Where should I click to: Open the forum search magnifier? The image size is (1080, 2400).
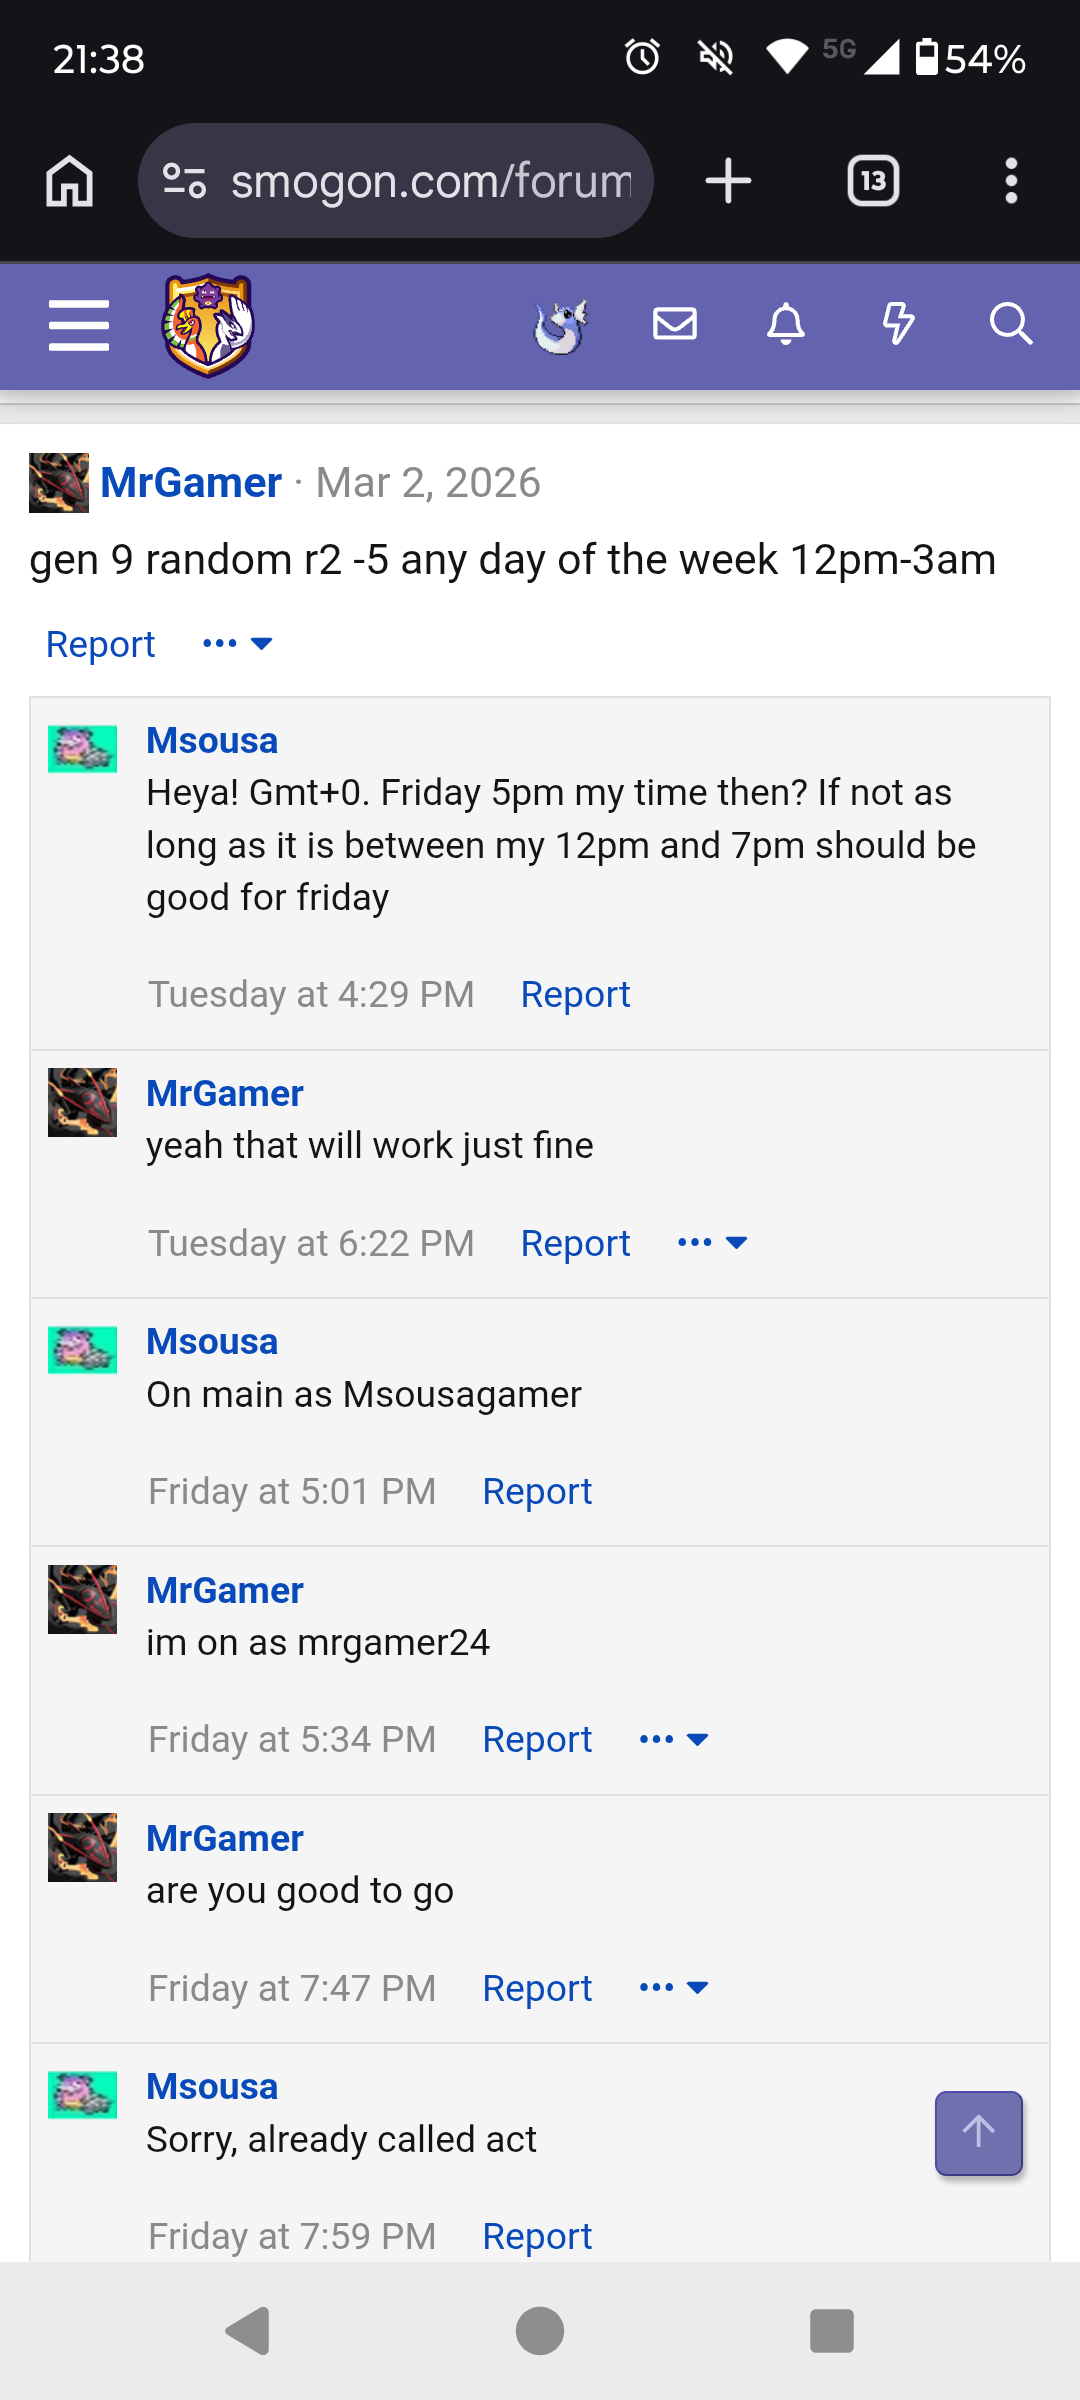(1010, 324)
